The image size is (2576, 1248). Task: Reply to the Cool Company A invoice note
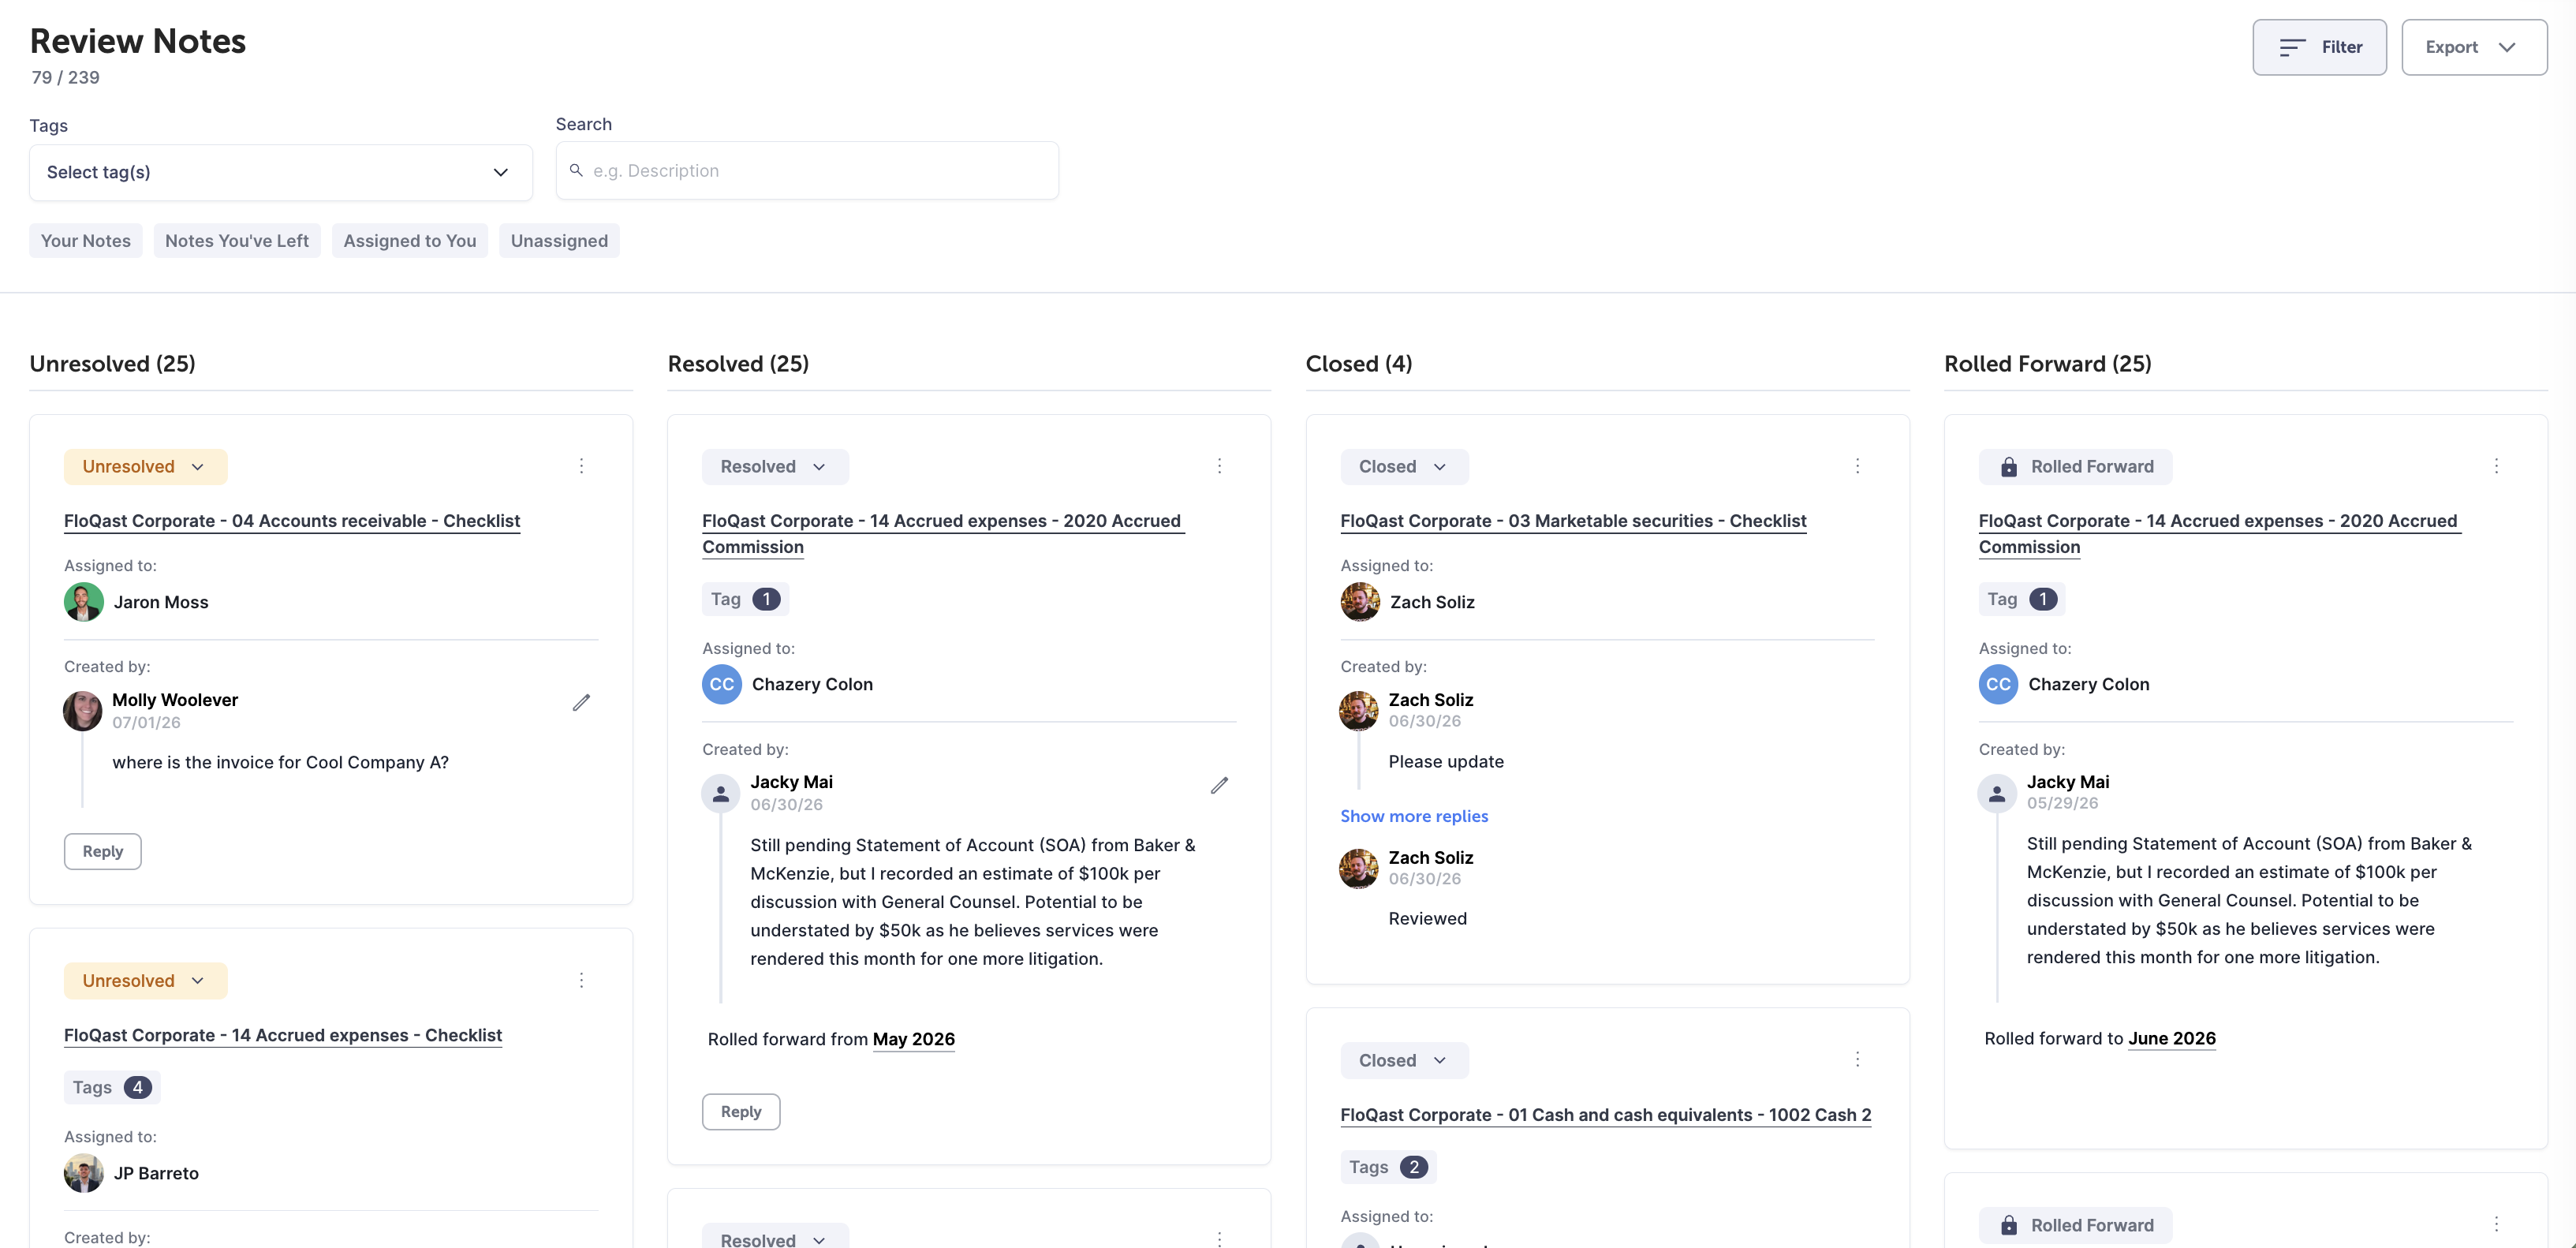[102, 851]
